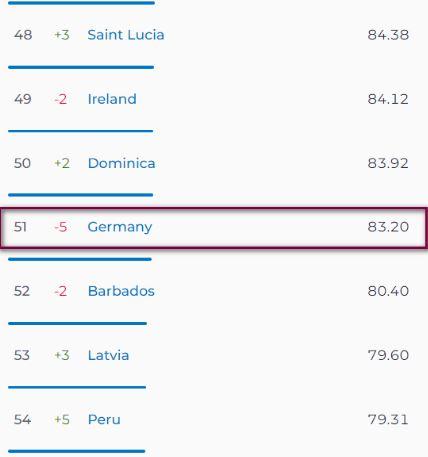Click Germany's -5 rank change
This screenshot has width=428, height=457.
tap(61, 227)
